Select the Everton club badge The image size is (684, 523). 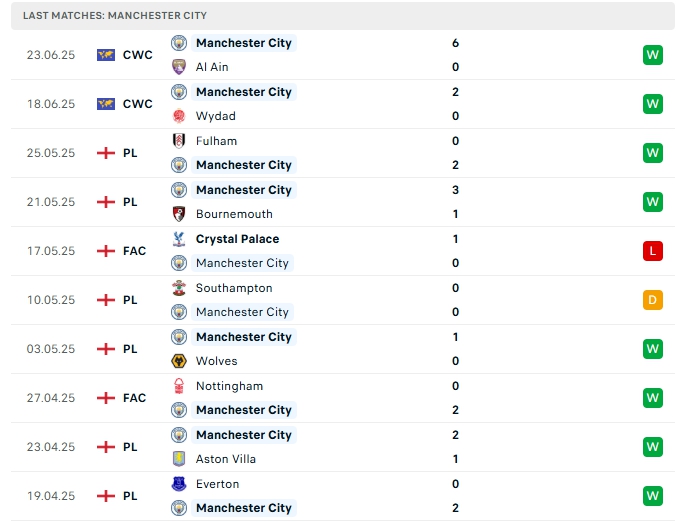tap(179, 484)
